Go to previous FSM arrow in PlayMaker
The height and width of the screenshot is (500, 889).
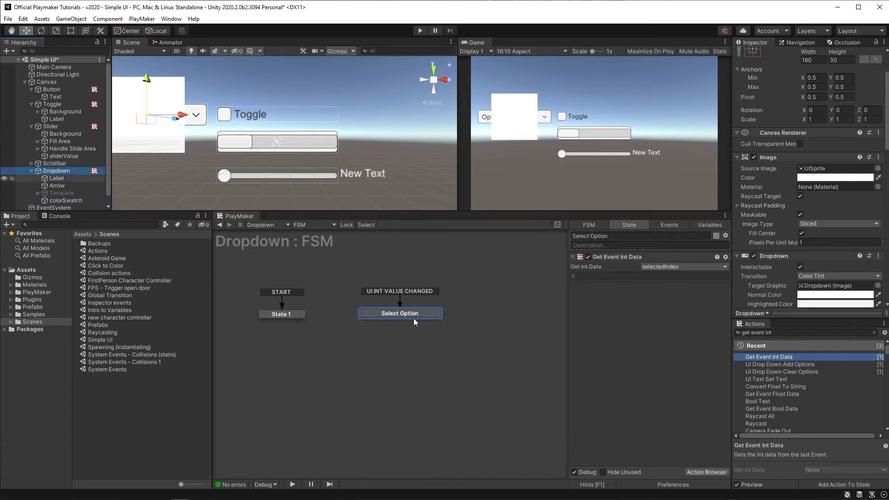(220, 225)
